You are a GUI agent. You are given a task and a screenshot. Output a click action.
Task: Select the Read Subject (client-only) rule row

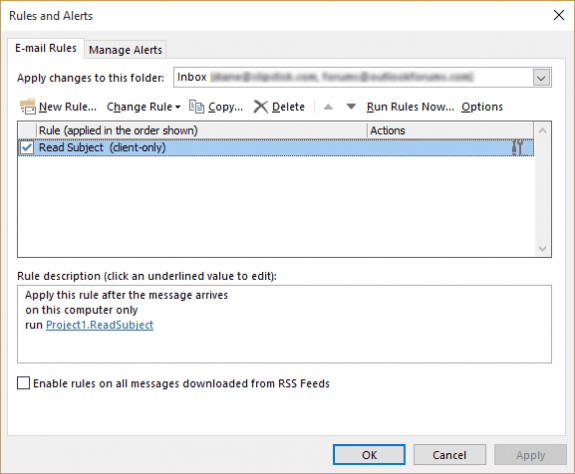(x=276, y=147)
